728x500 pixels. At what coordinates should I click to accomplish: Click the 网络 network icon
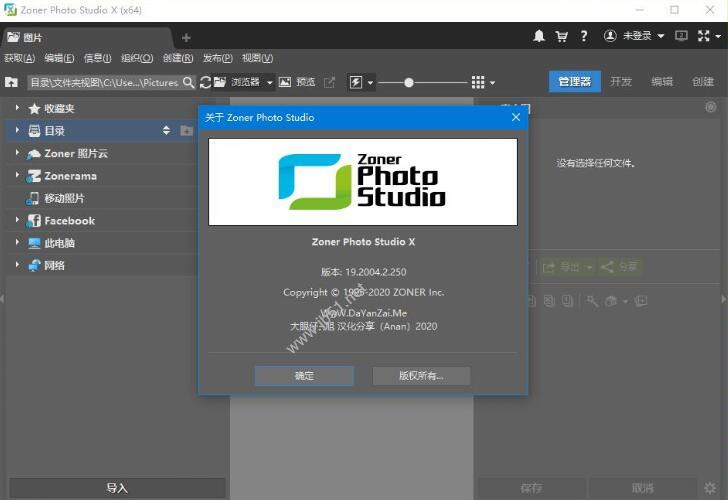[34, 266]
